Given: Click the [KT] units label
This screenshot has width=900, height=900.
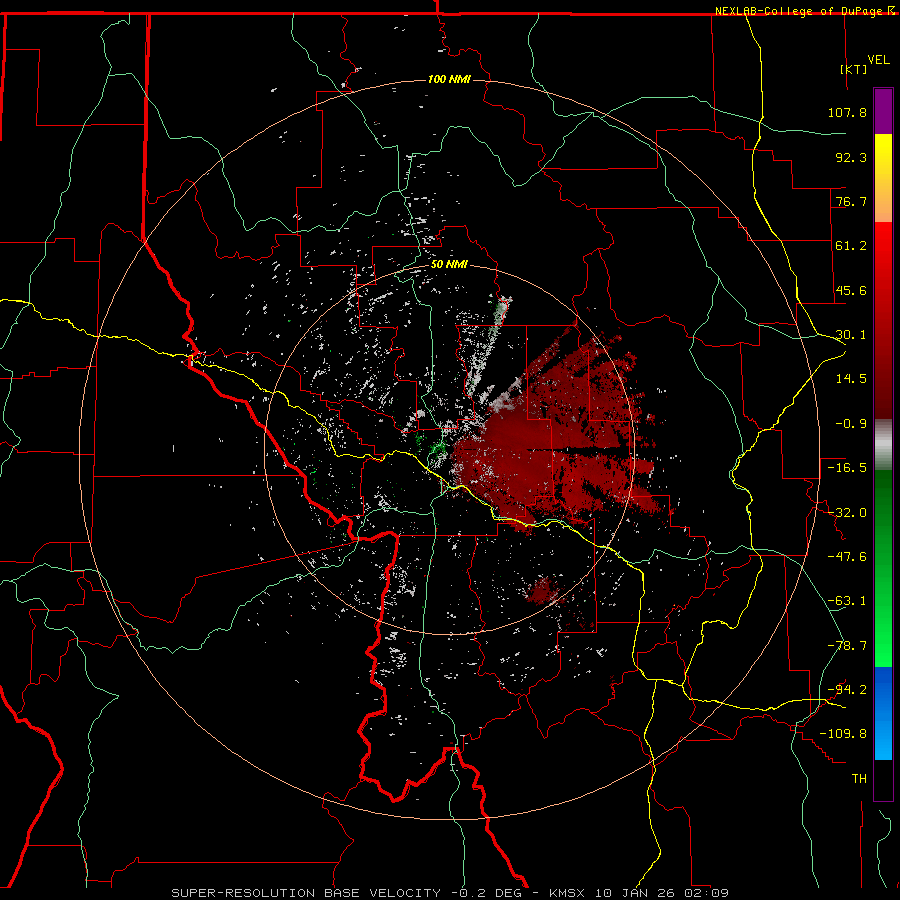Looking at the screenshot, I should (854, 69).
